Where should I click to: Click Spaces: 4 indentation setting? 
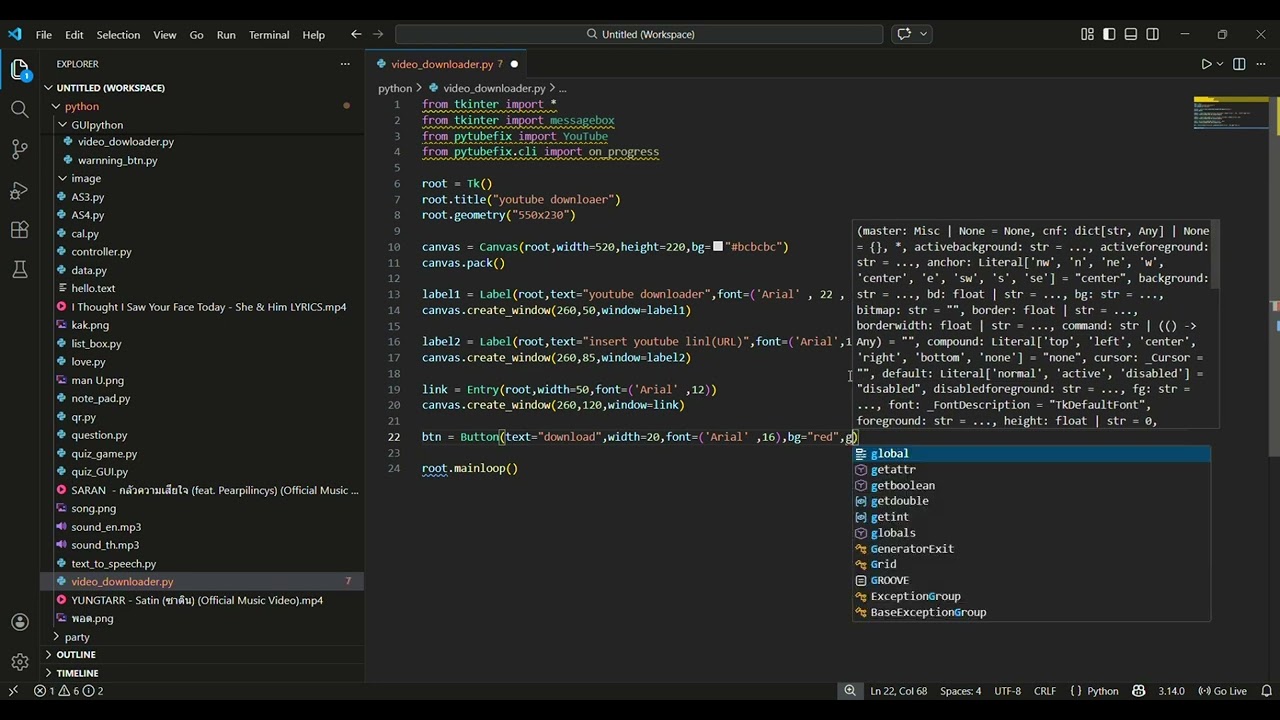pos(960,691)
